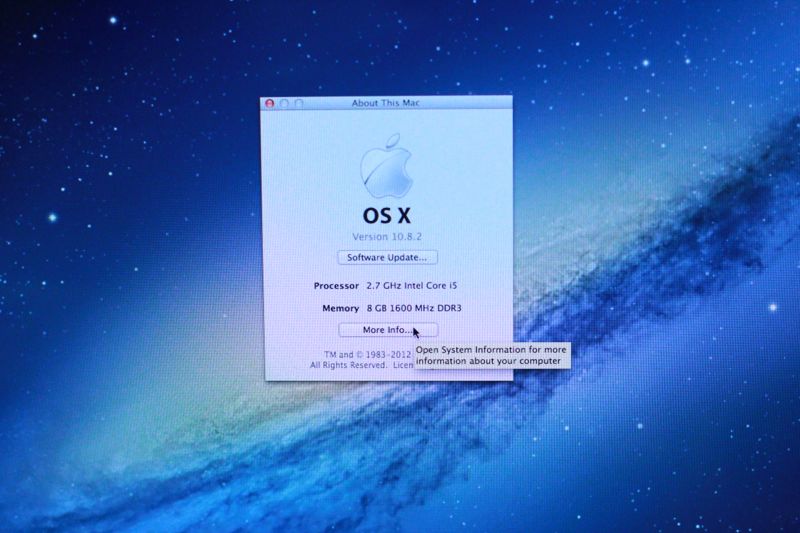
Task: Click the About This Mac title text
Action: 386,103
